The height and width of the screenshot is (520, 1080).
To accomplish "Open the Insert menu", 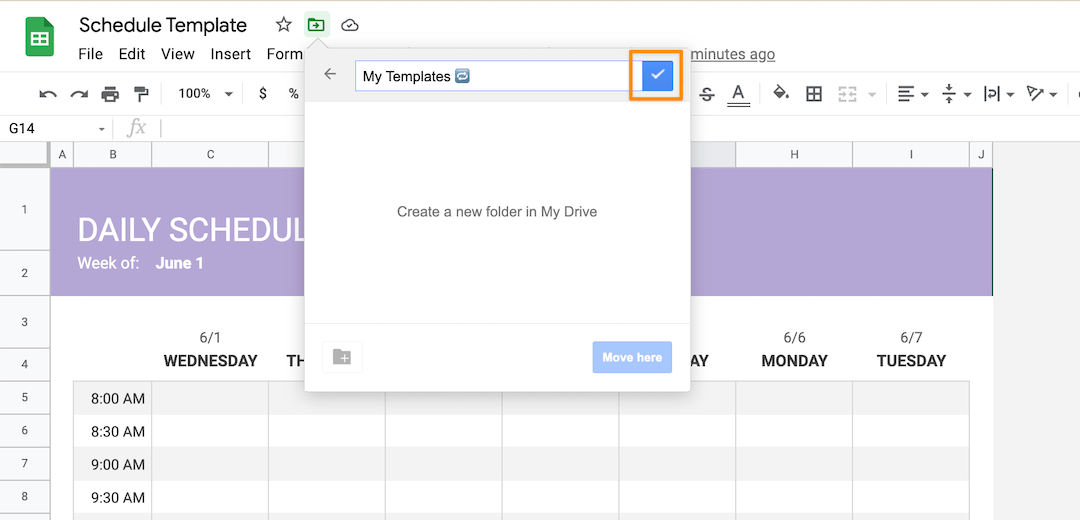I will click(230, 54).
